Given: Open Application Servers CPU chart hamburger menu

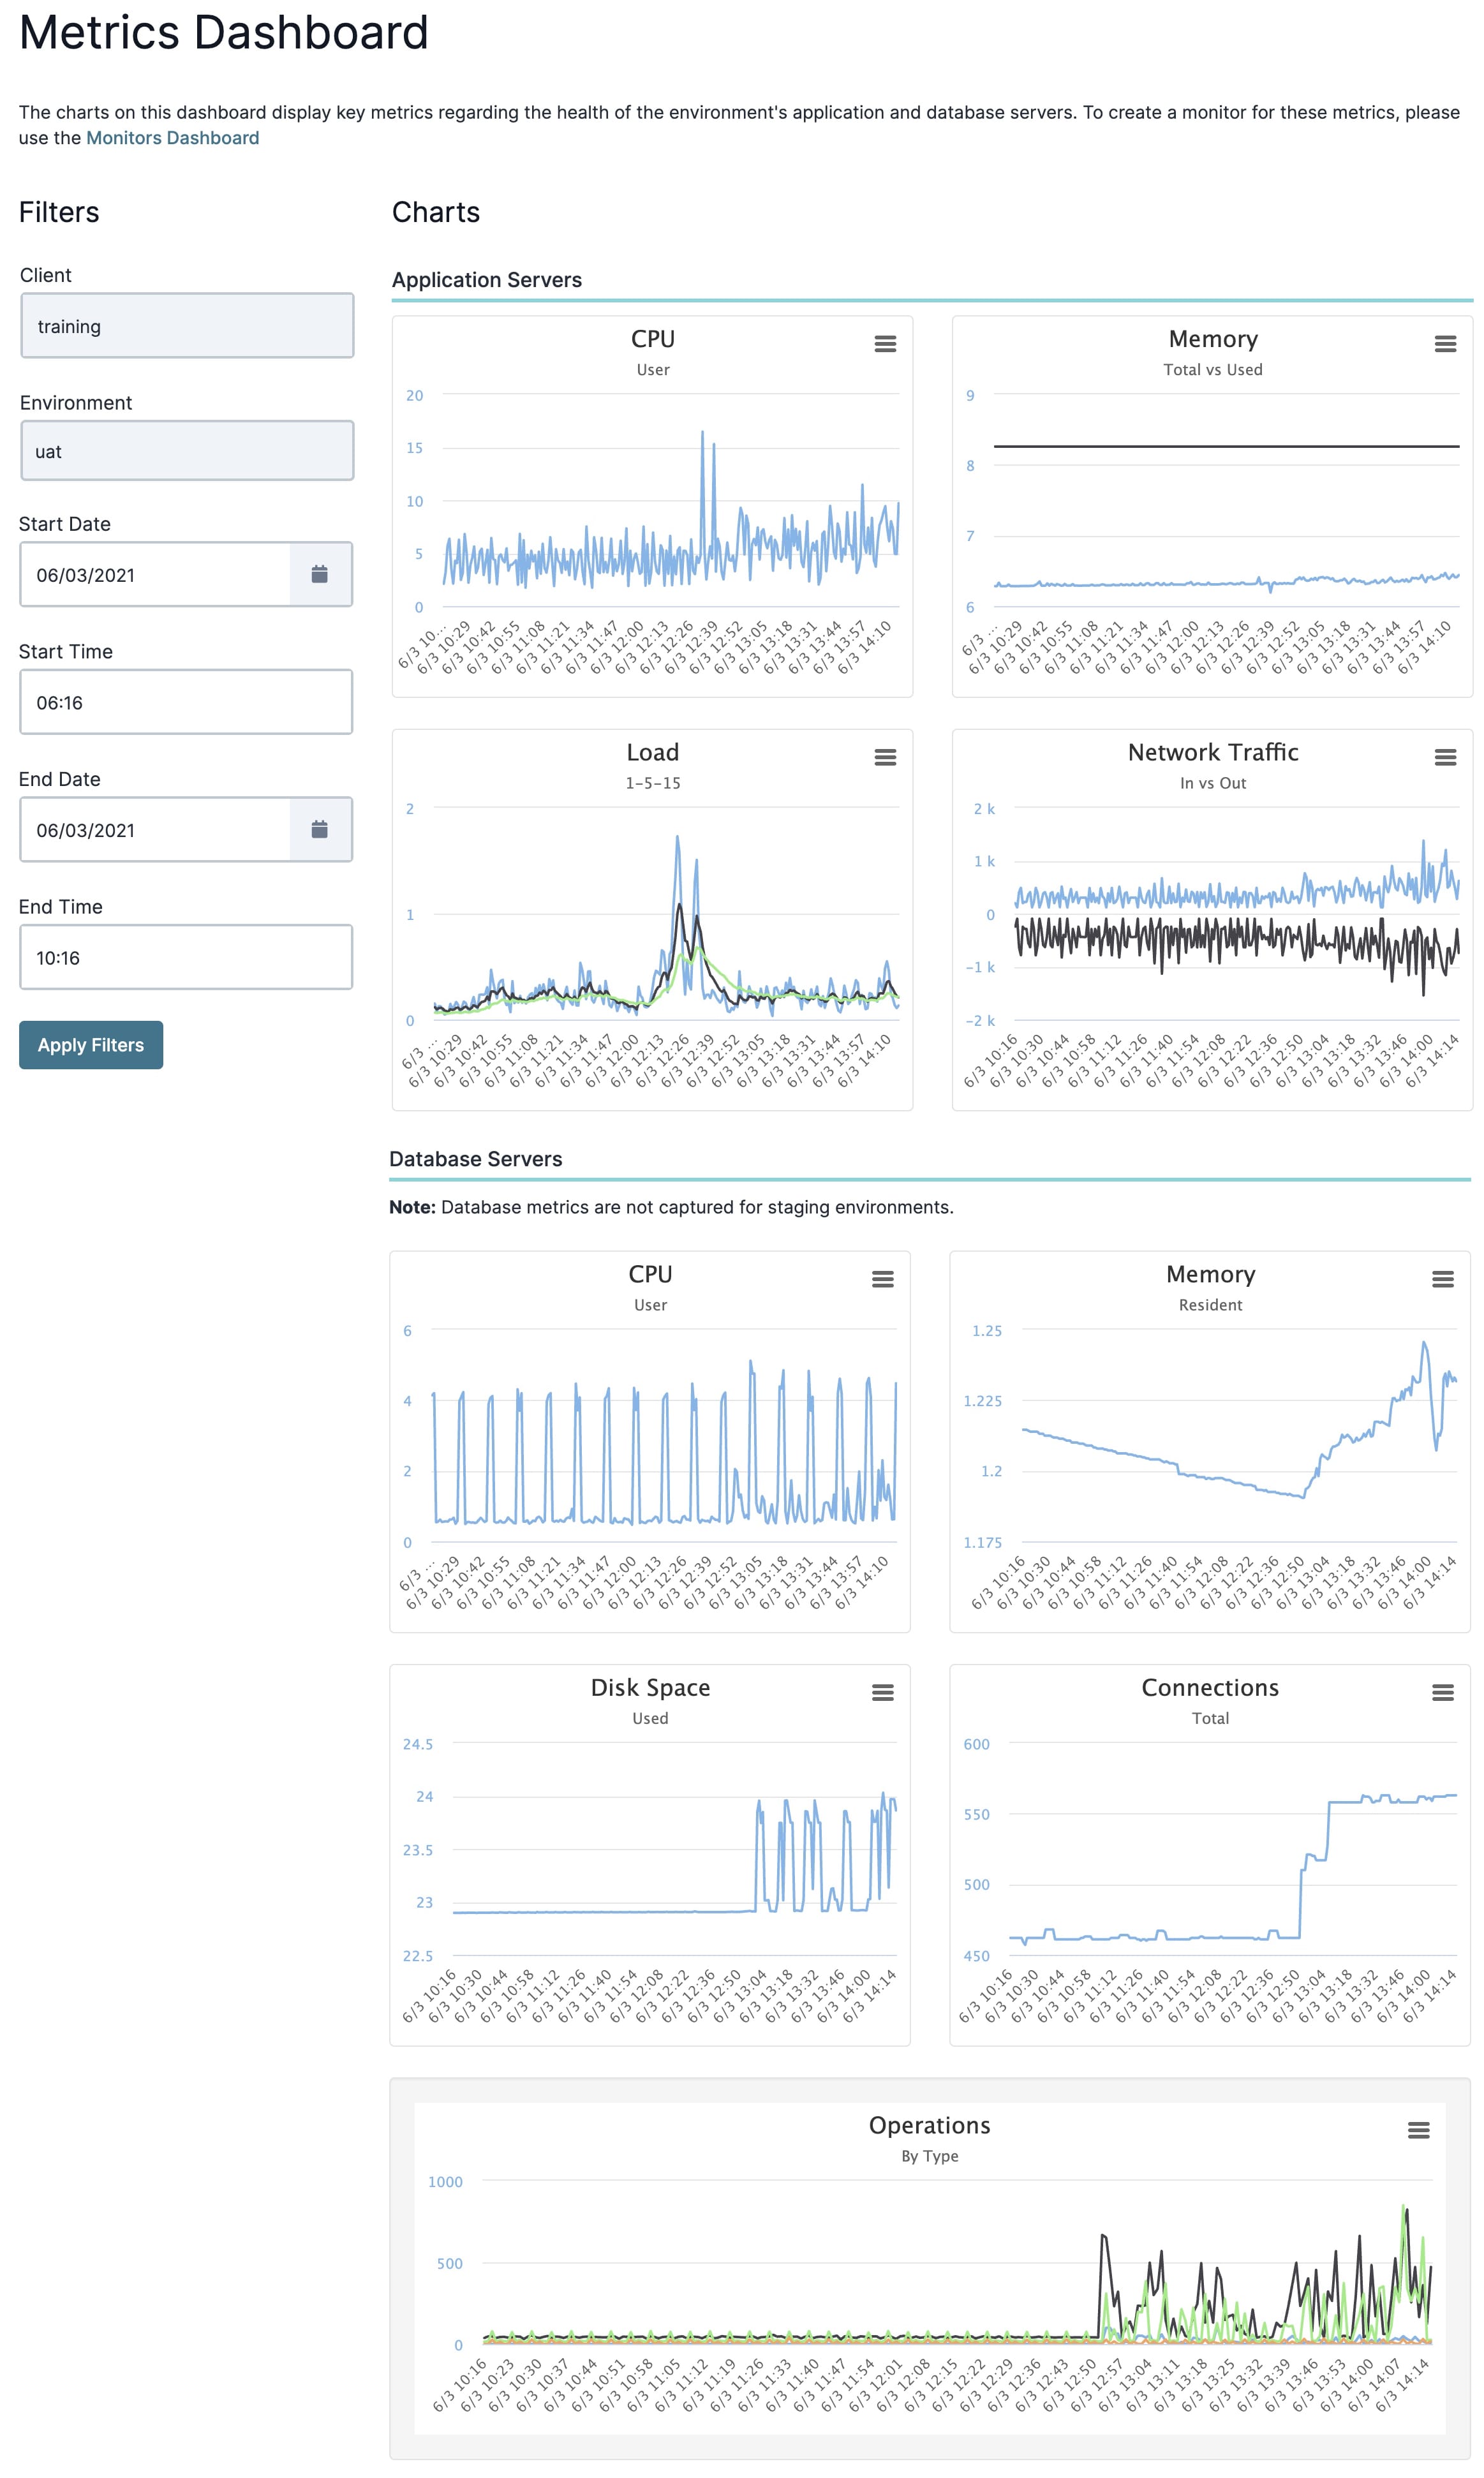Looking at the screenshot, I should click(x=885, y=343).
